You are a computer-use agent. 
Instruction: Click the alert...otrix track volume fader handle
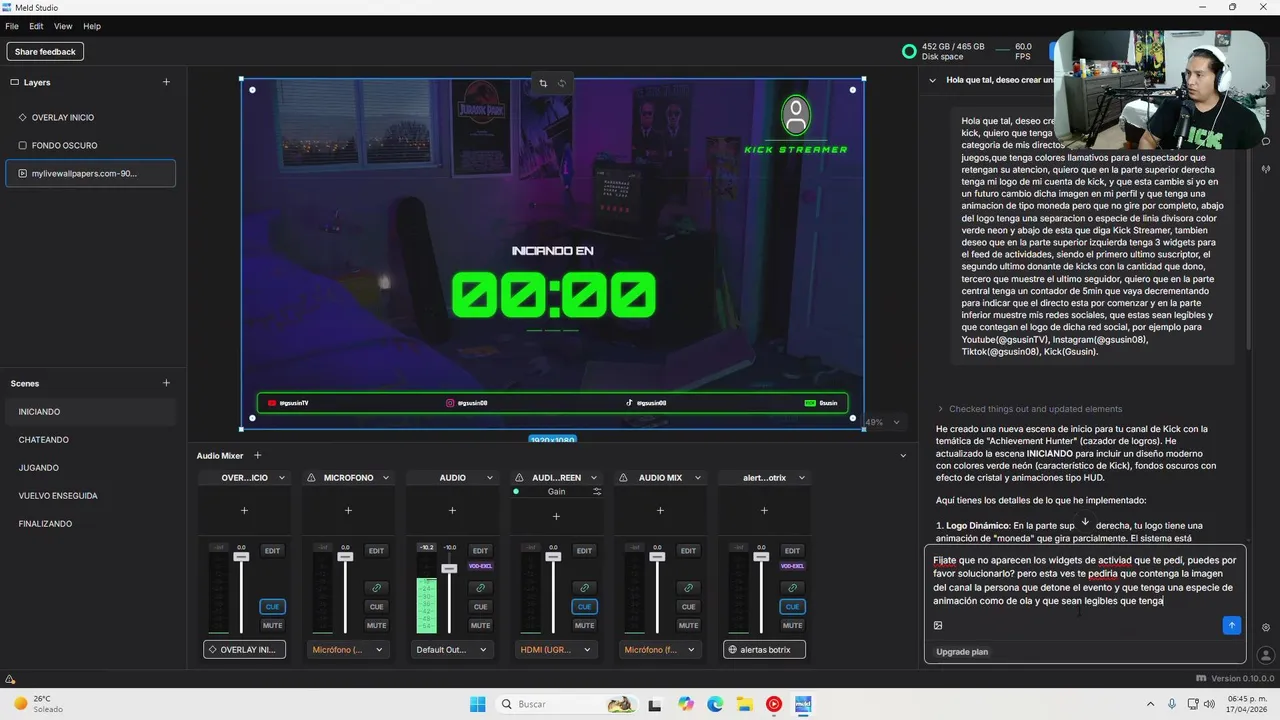pos(761,557)
